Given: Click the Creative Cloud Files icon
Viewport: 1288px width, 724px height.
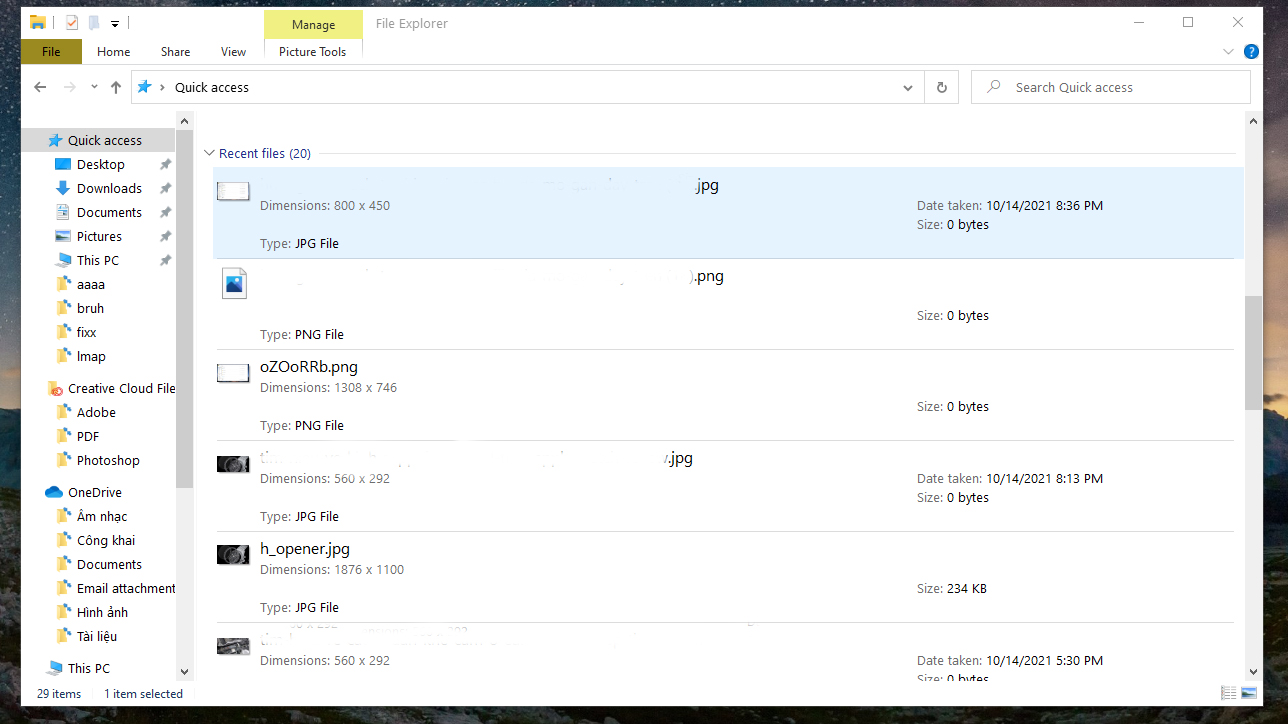Looking at the screenshot, I should 55,388.
